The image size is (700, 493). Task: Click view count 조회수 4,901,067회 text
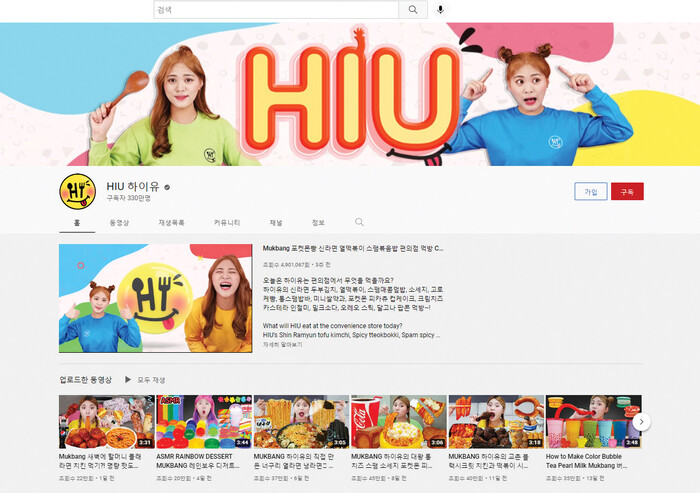click(286, 265)
